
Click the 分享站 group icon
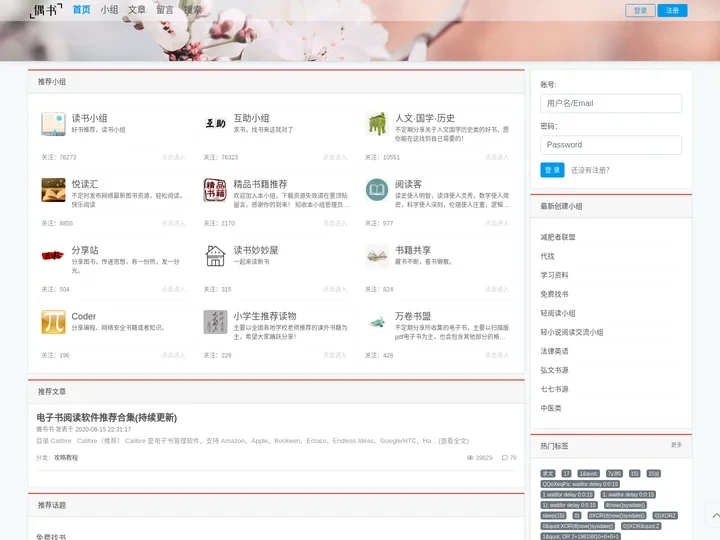pos(53,256)
